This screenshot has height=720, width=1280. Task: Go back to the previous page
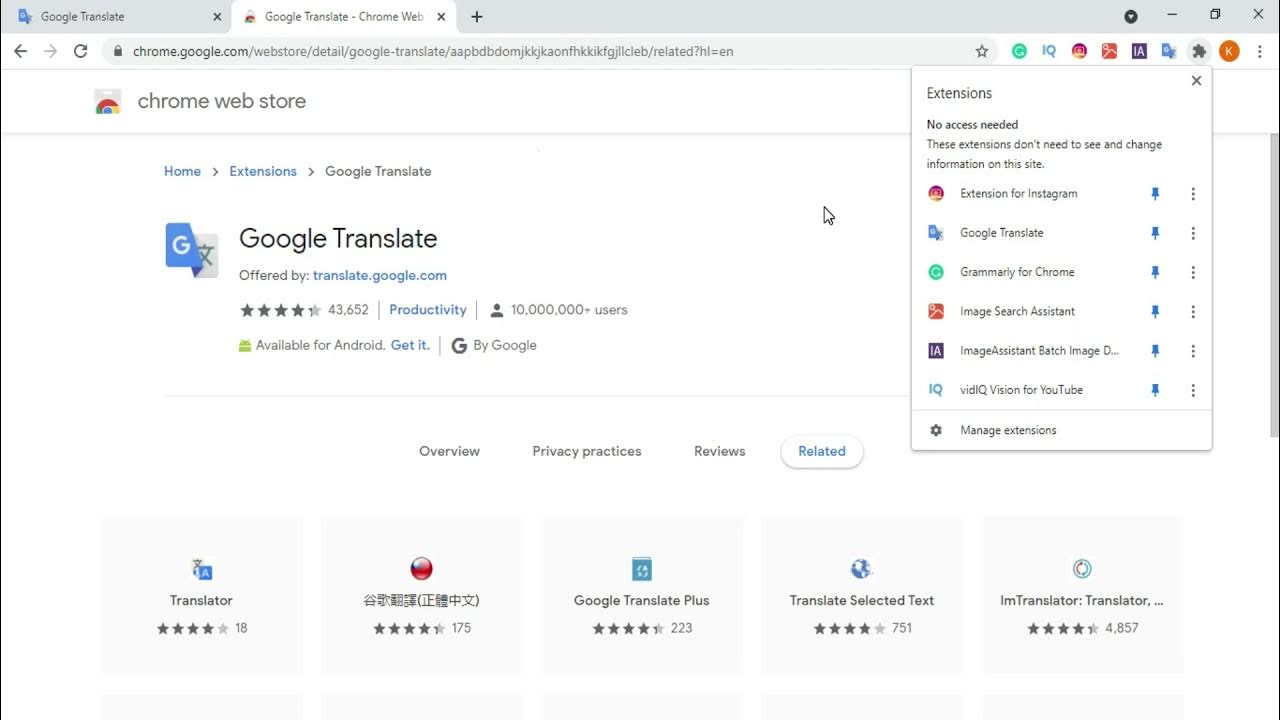[21, 51]
